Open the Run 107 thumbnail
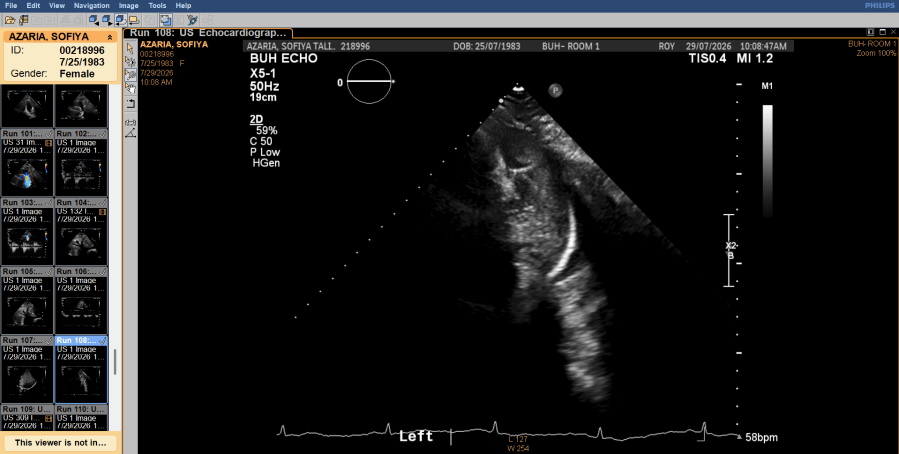This screenshot has height=454, width=899. [x=28, y=370]
